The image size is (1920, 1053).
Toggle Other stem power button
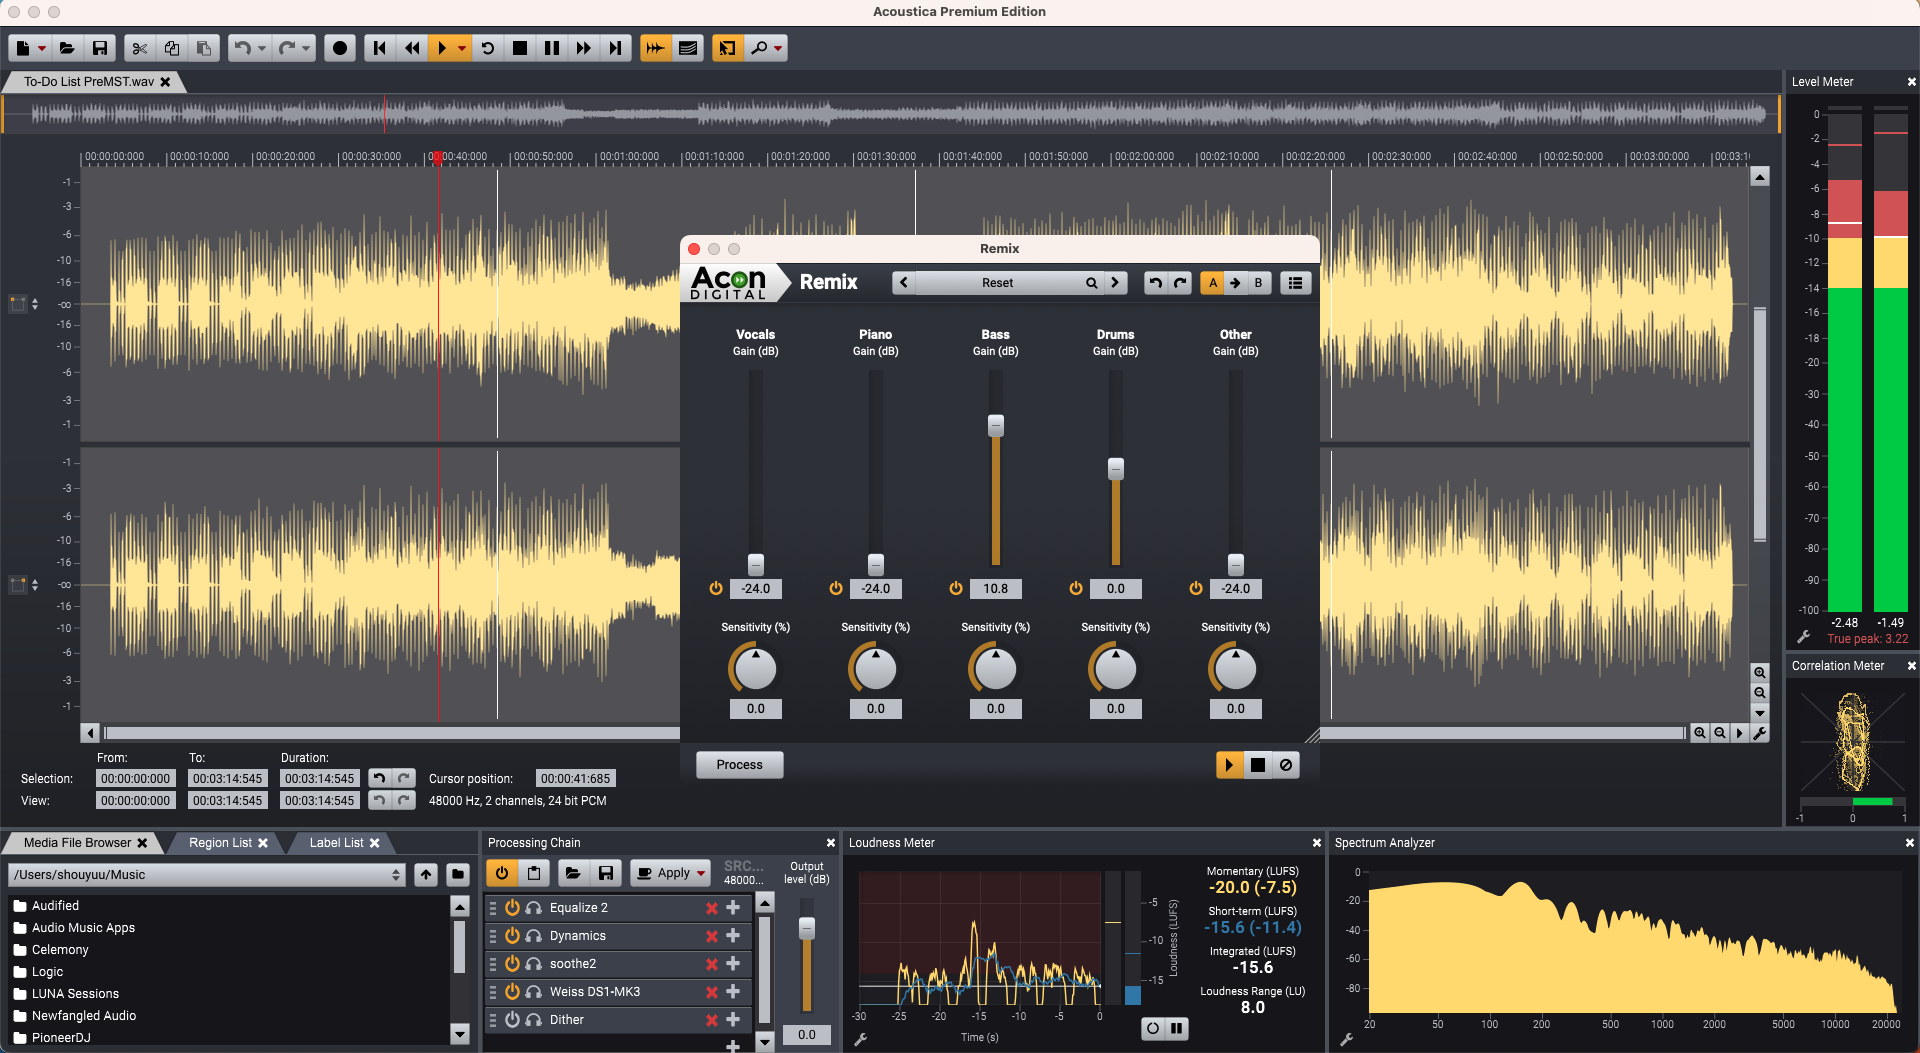click(x=1196, y=589)
